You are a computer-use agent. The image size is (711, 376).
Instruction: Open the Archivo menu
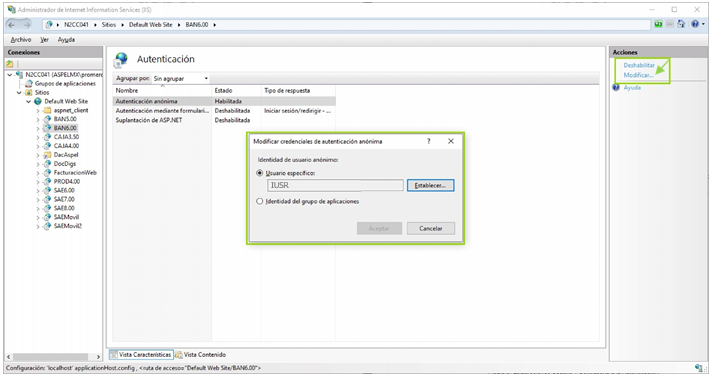(x=21, y=39)
